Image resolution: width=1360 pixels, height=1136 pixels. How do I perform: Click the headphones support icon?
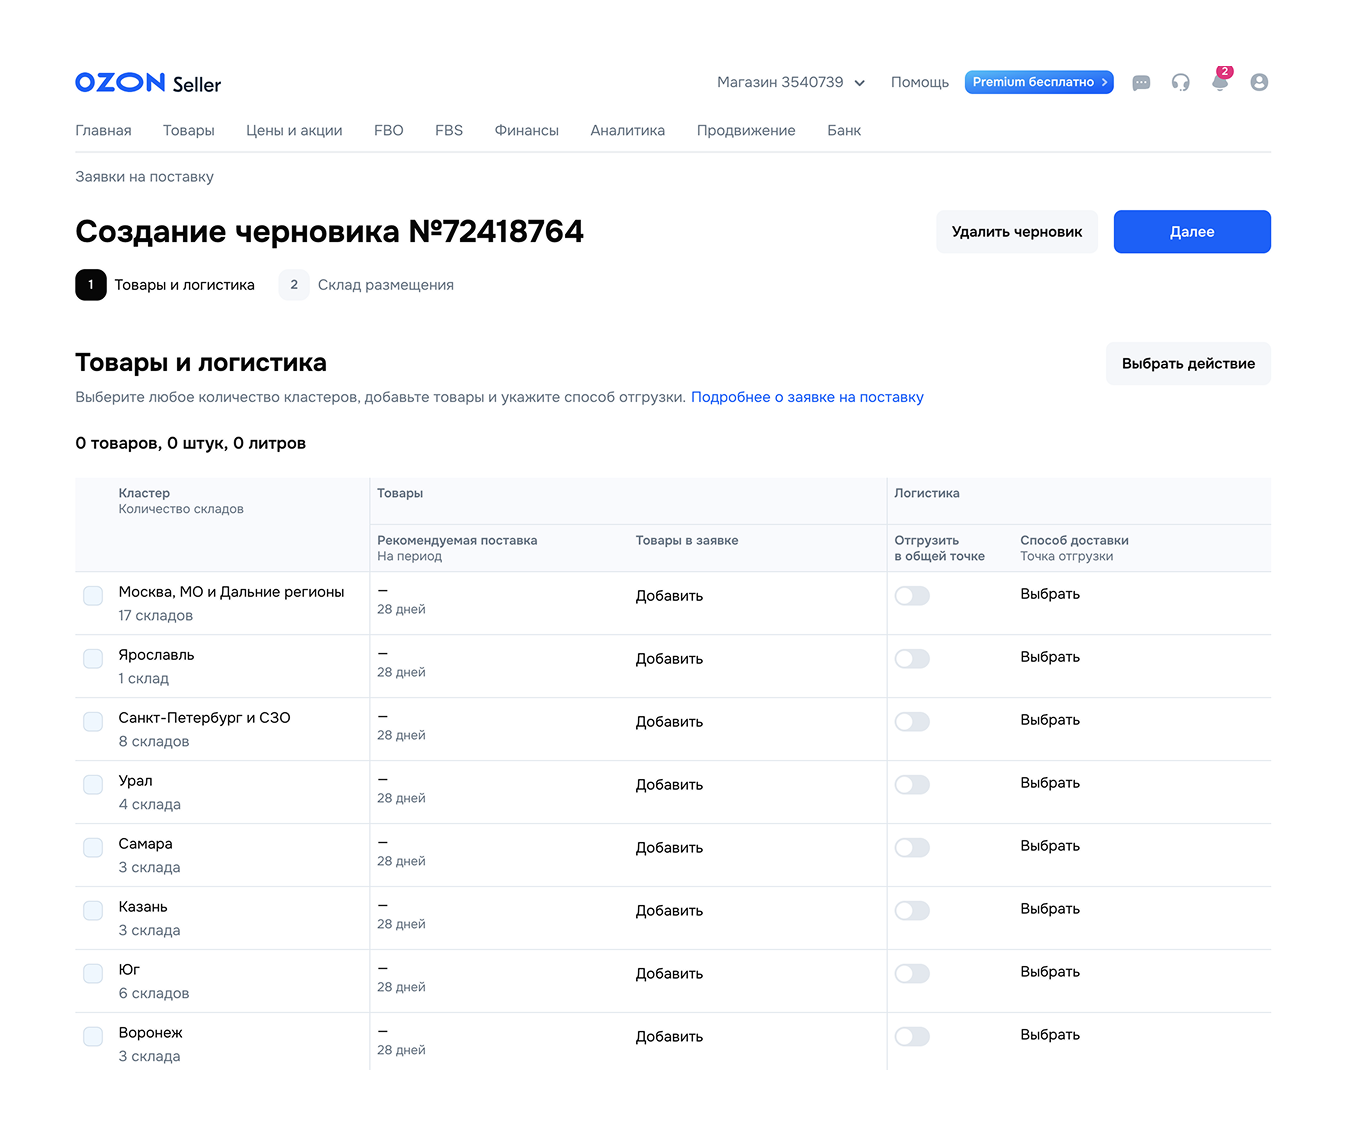1180,82
